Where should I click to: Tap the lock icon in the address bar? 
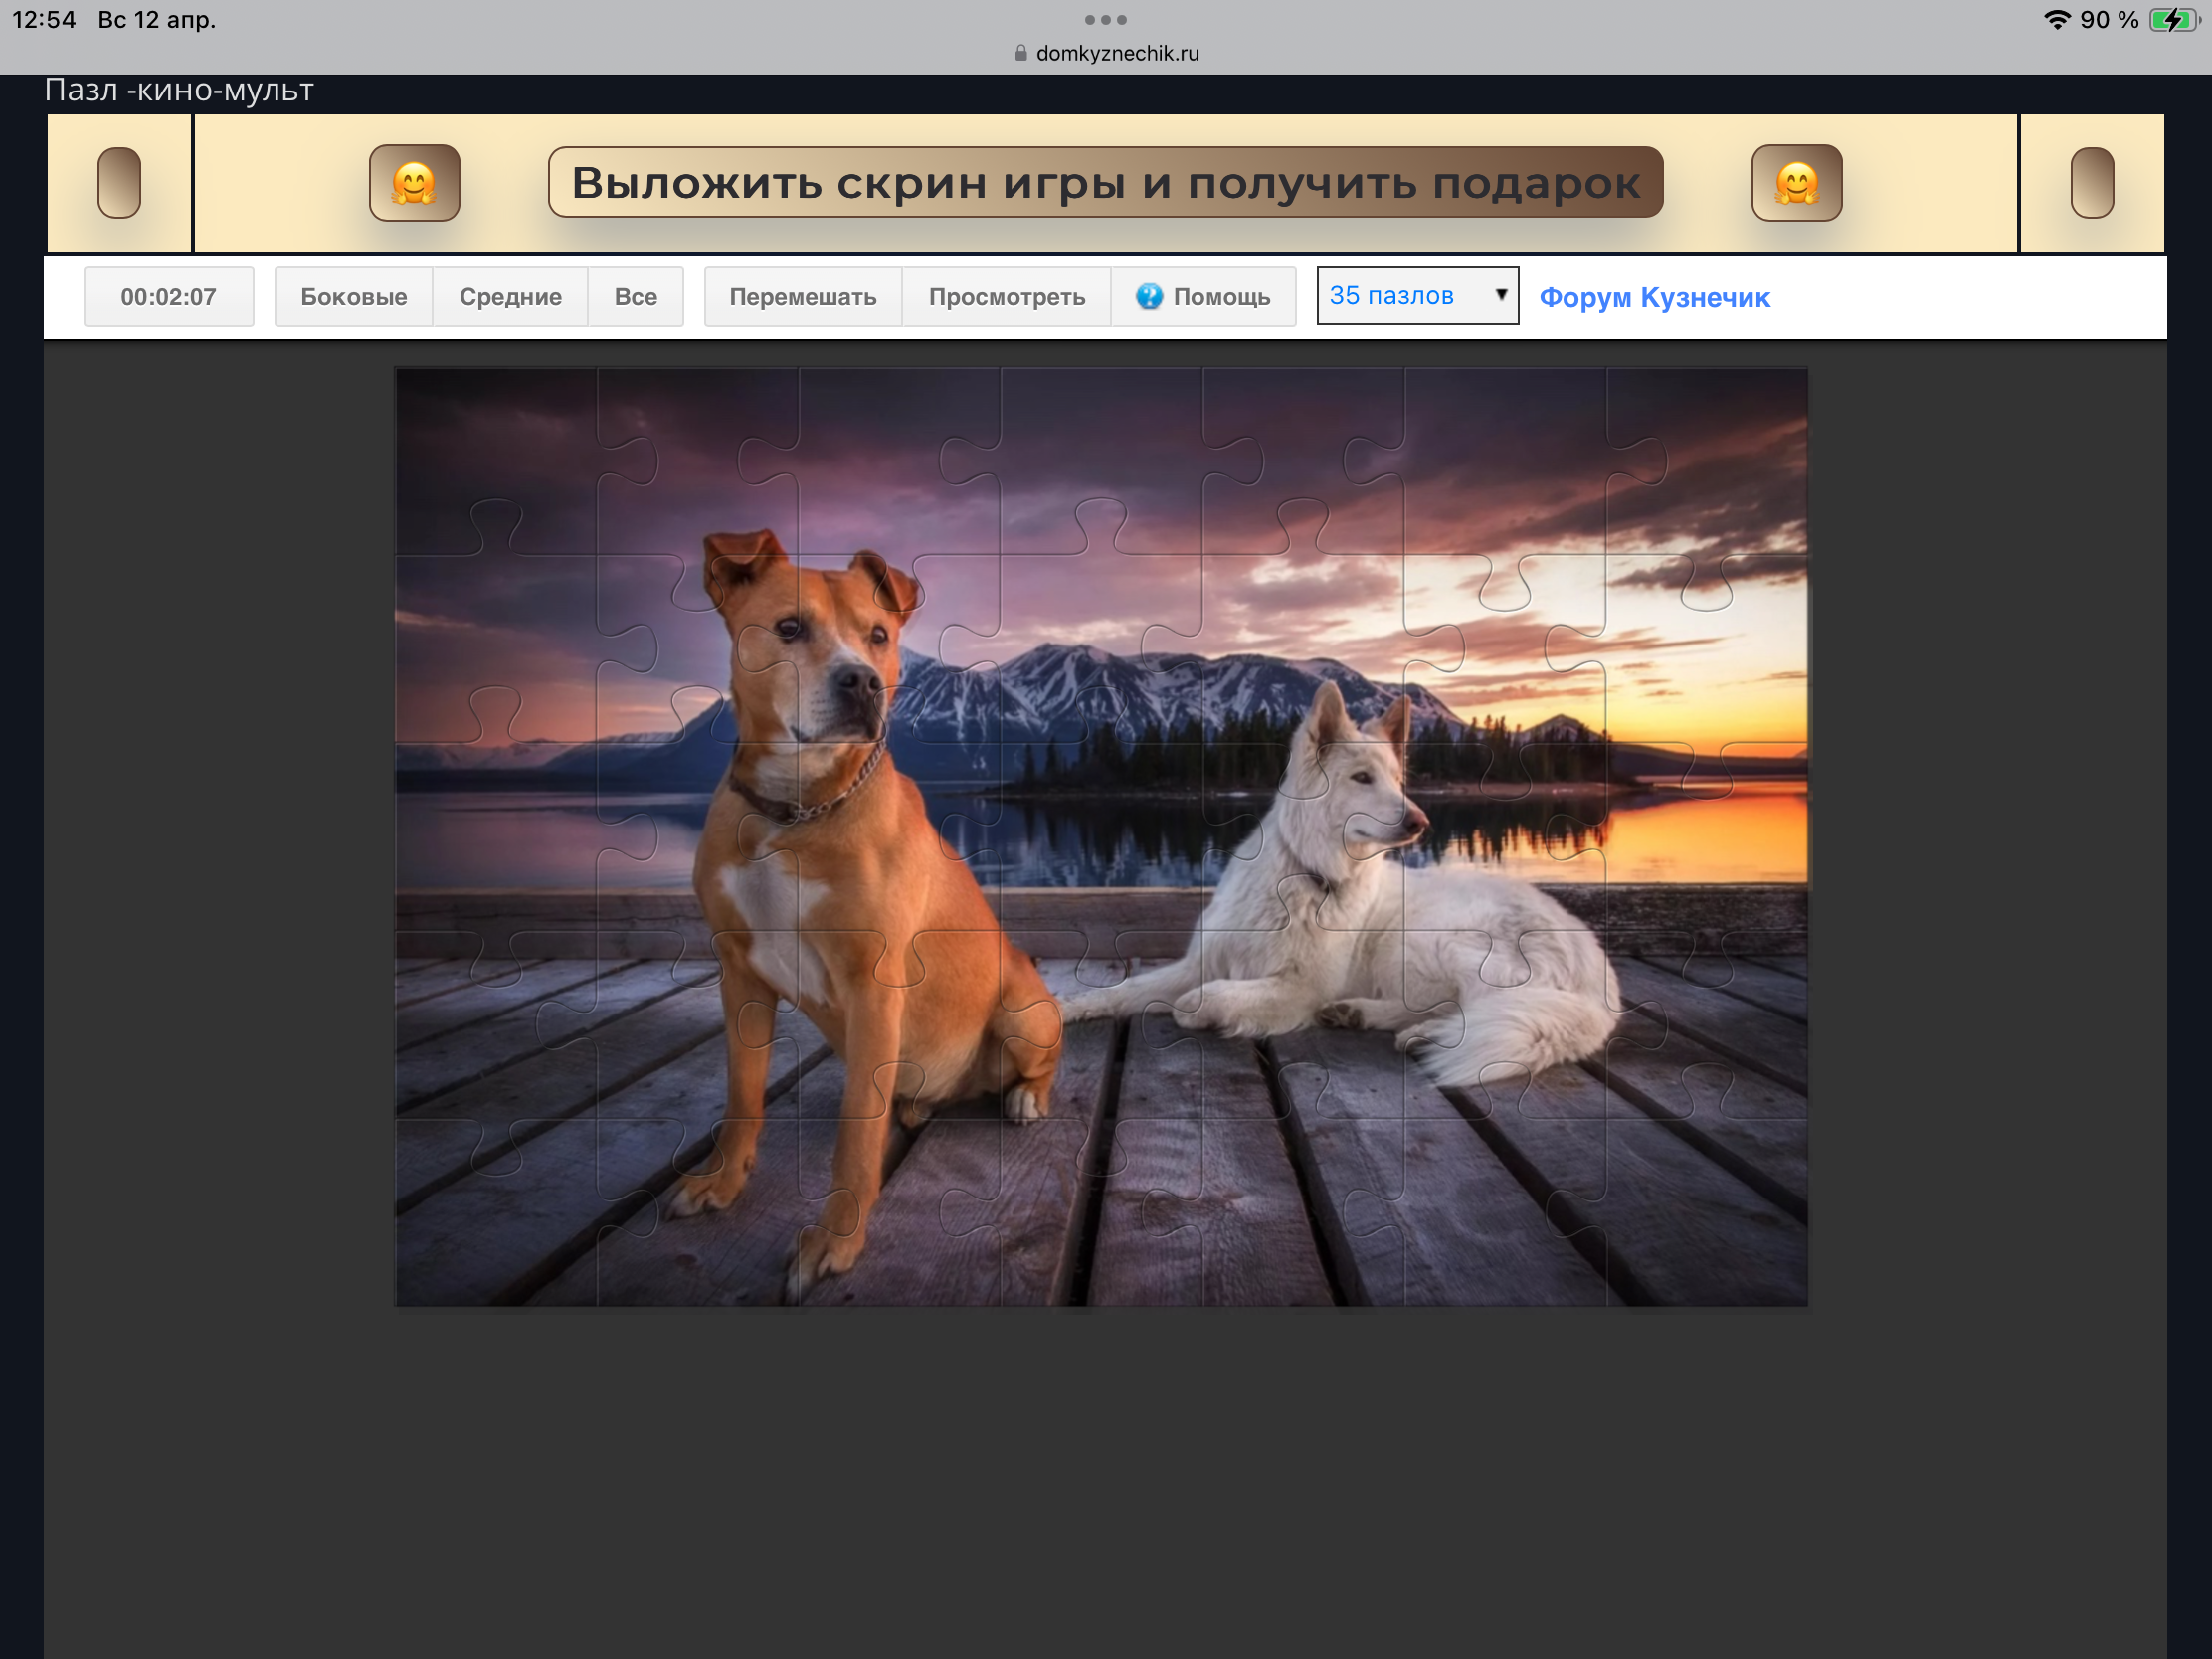click(x=1020, y=53)
